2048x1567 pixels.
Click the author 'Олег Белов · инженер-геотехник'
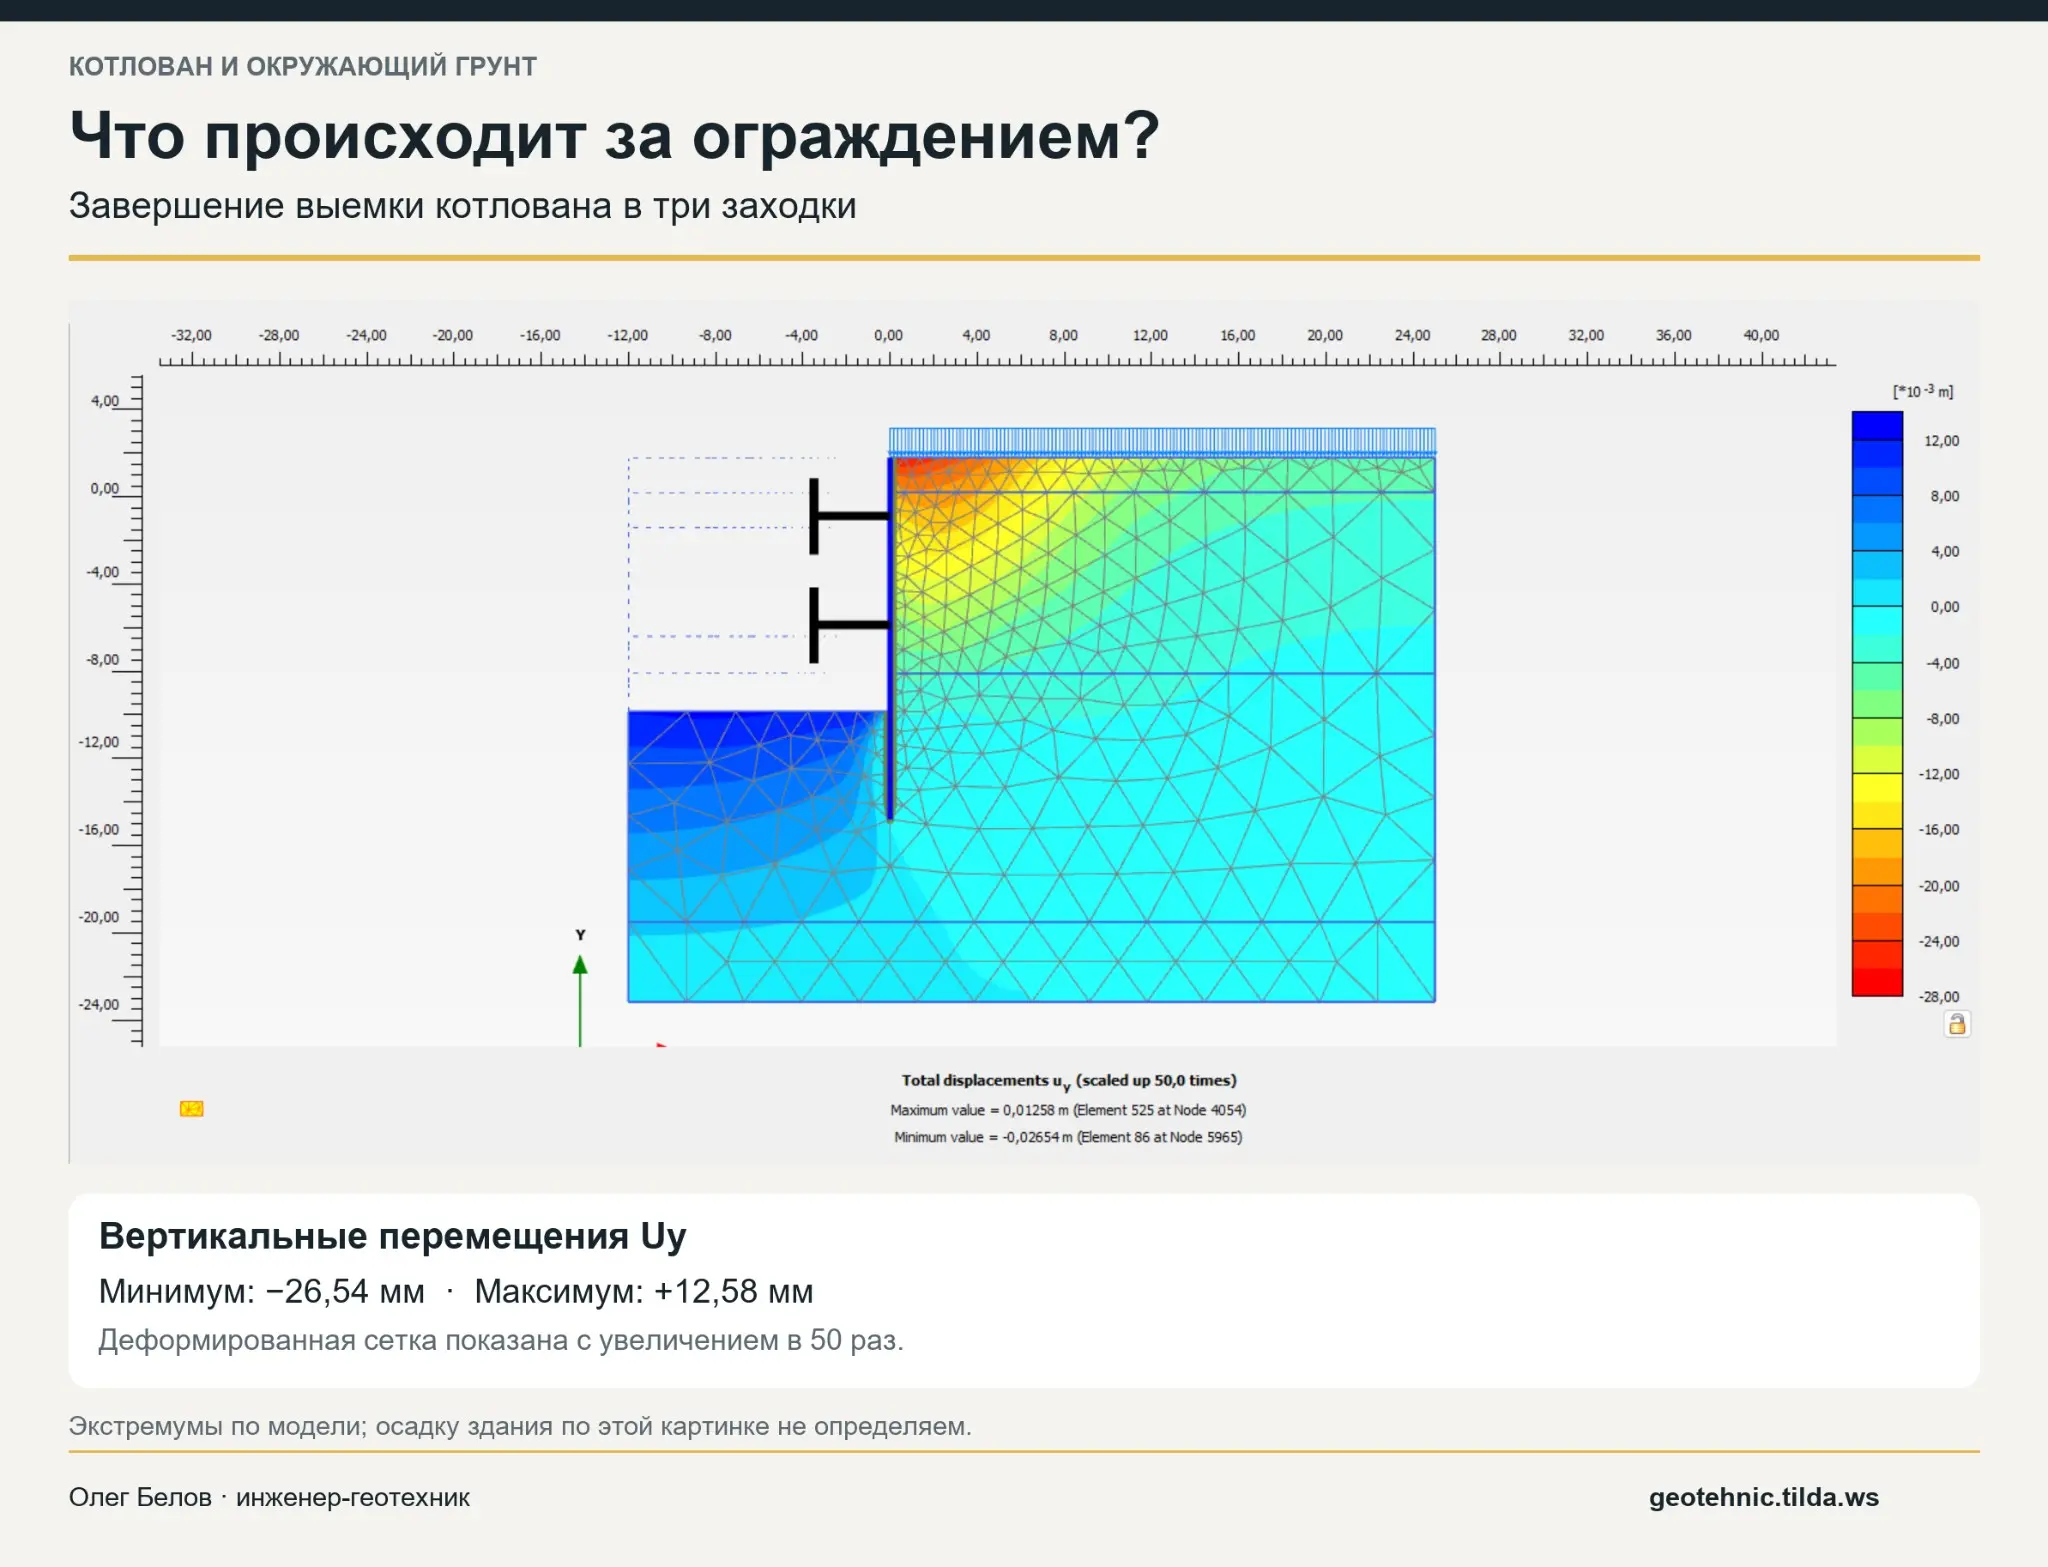269,1497
